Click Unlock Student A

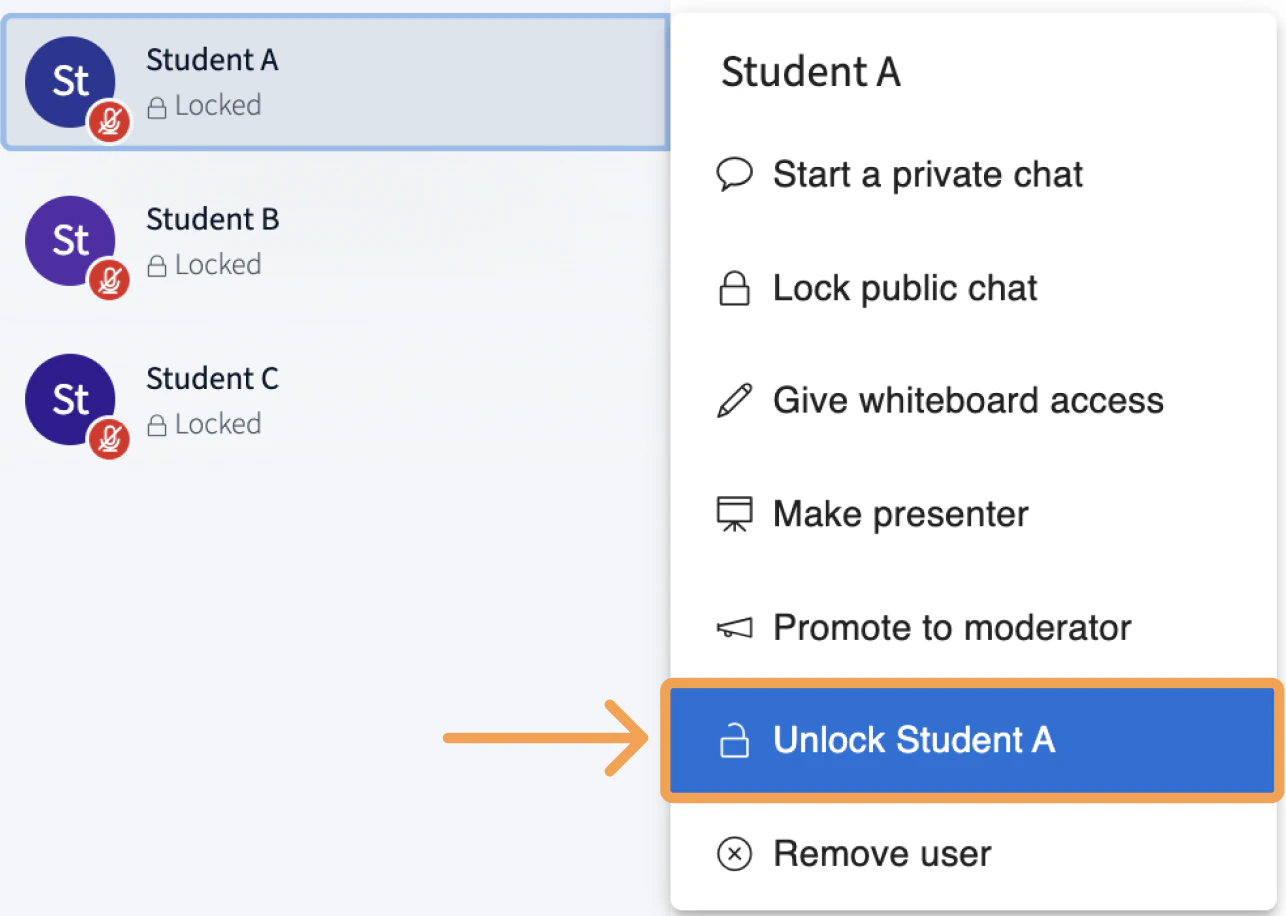pos(913,741)
